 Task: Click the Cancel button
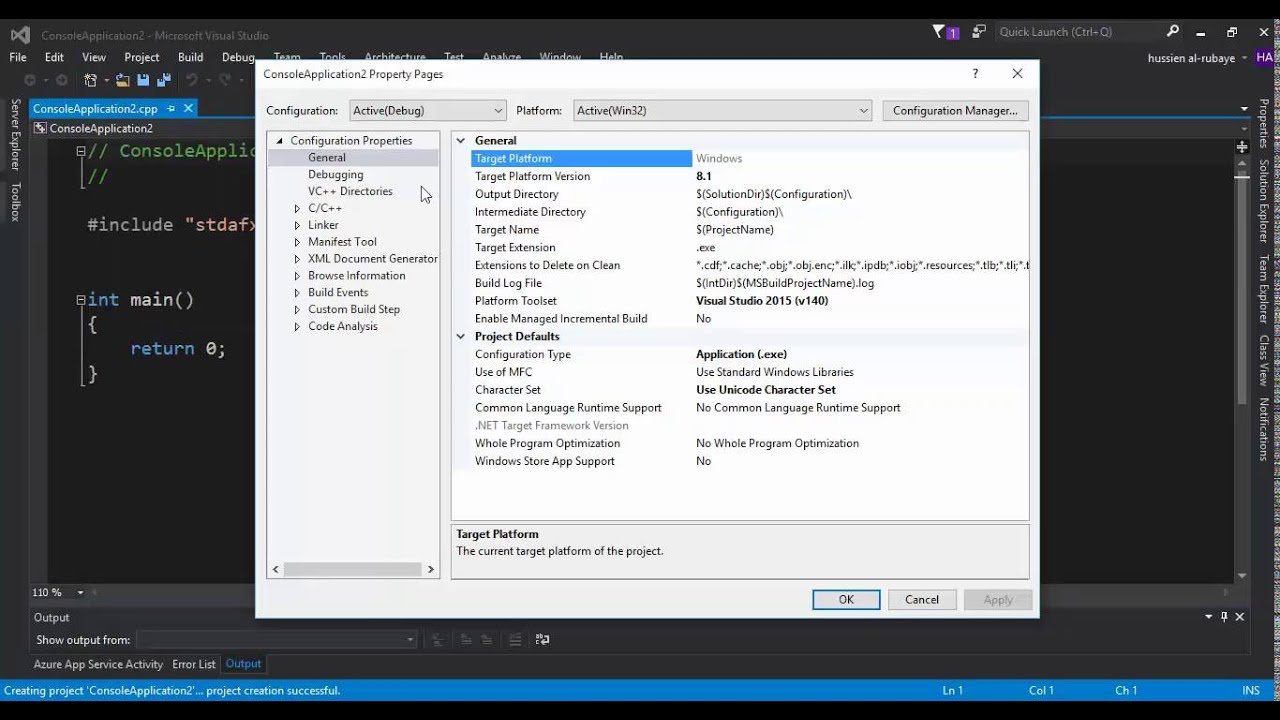(x=922, y=600)
